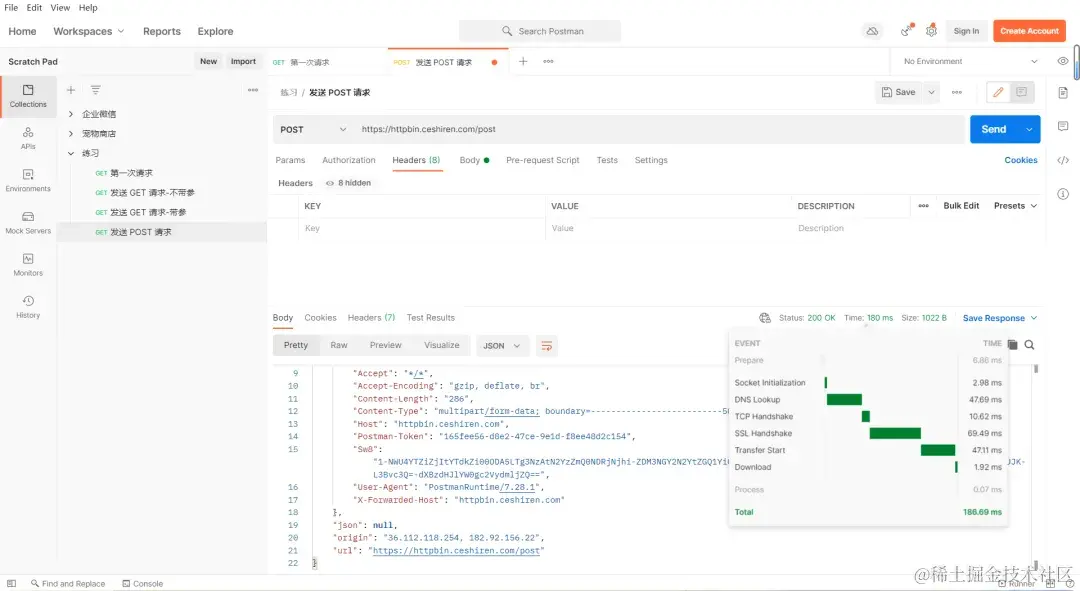
Task: Open the Presets dropdown
Action: click(x=1015, y=206)
